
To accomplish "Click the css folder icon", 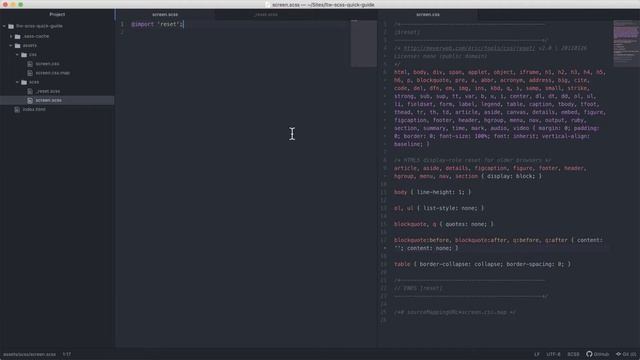I will 24,55.
